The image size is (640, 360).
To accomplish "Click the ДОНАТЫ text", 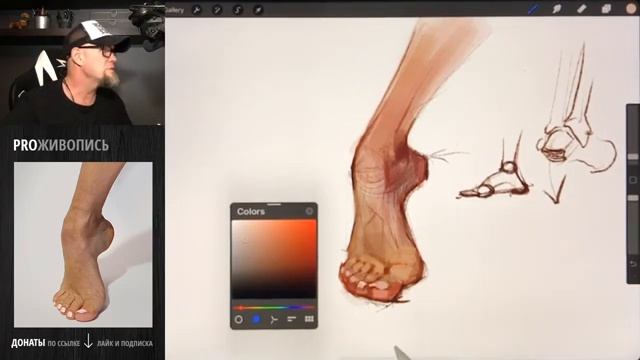I will pos(28,343).
